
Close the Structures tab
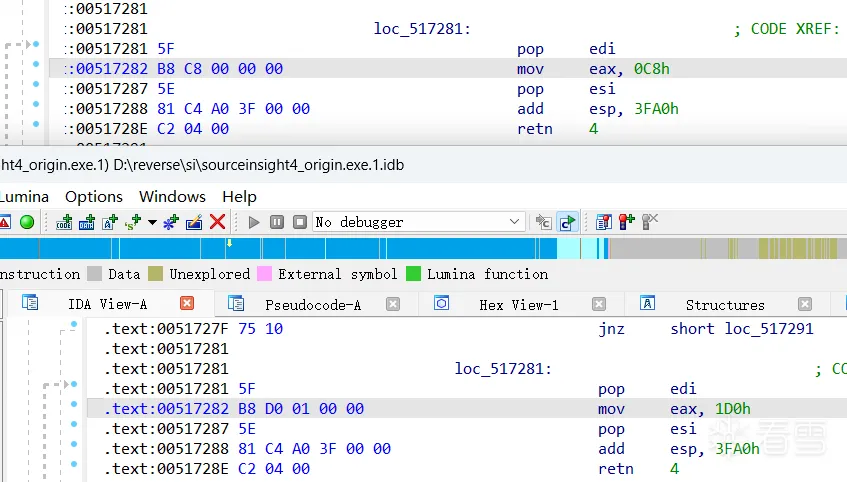pos(805,304)
